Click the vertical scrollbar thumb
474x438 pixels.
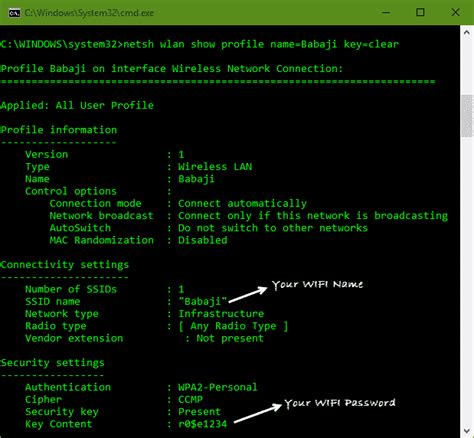(467, 116)
